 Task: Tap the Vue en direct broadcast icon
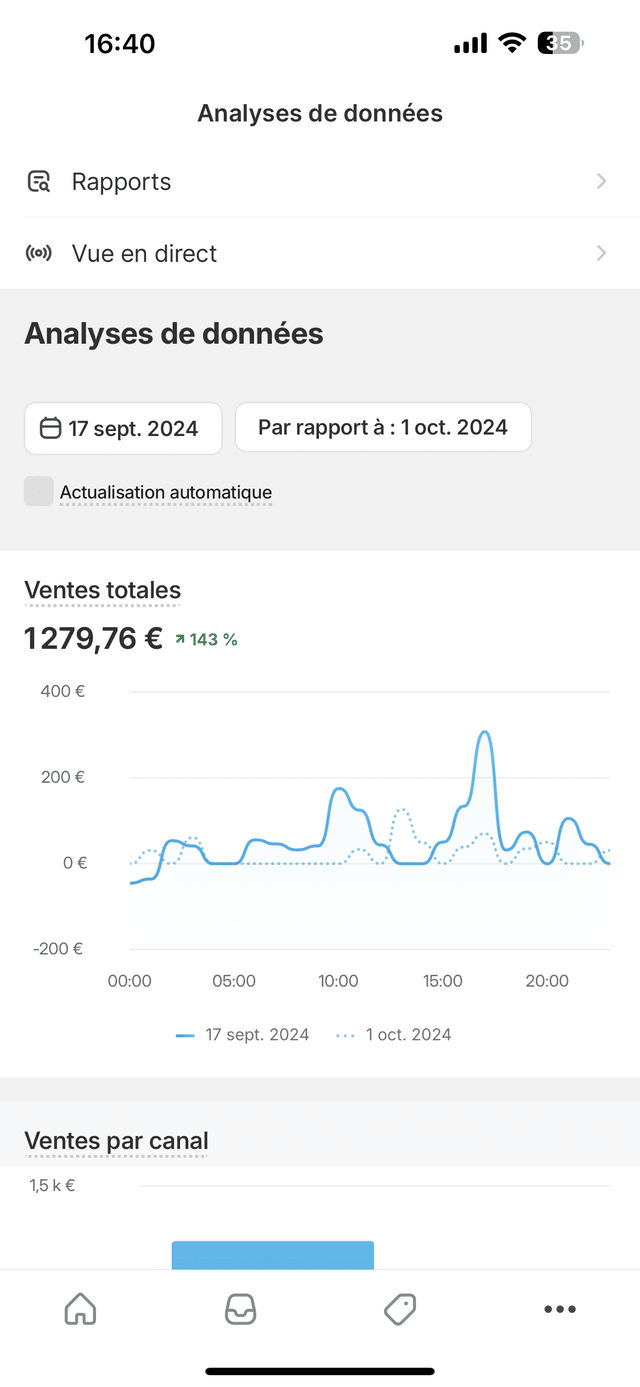click(38, 253)
